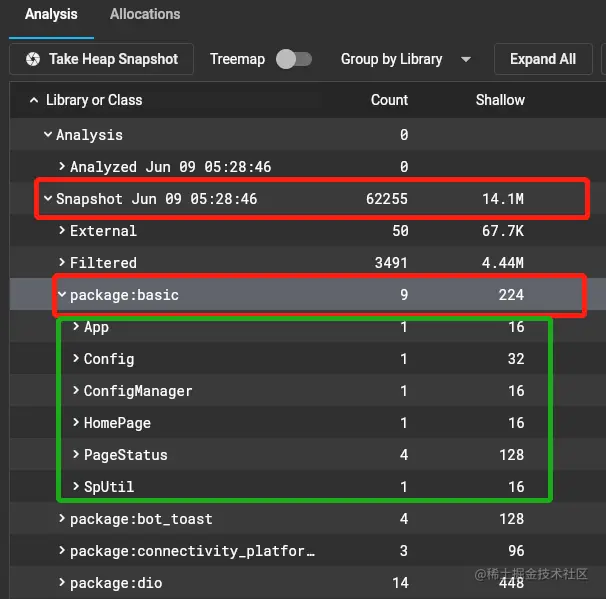Click the 62255 count value for Snapshot
The width and height of the screenshot is (606, 599).
(x=387, y=199)
